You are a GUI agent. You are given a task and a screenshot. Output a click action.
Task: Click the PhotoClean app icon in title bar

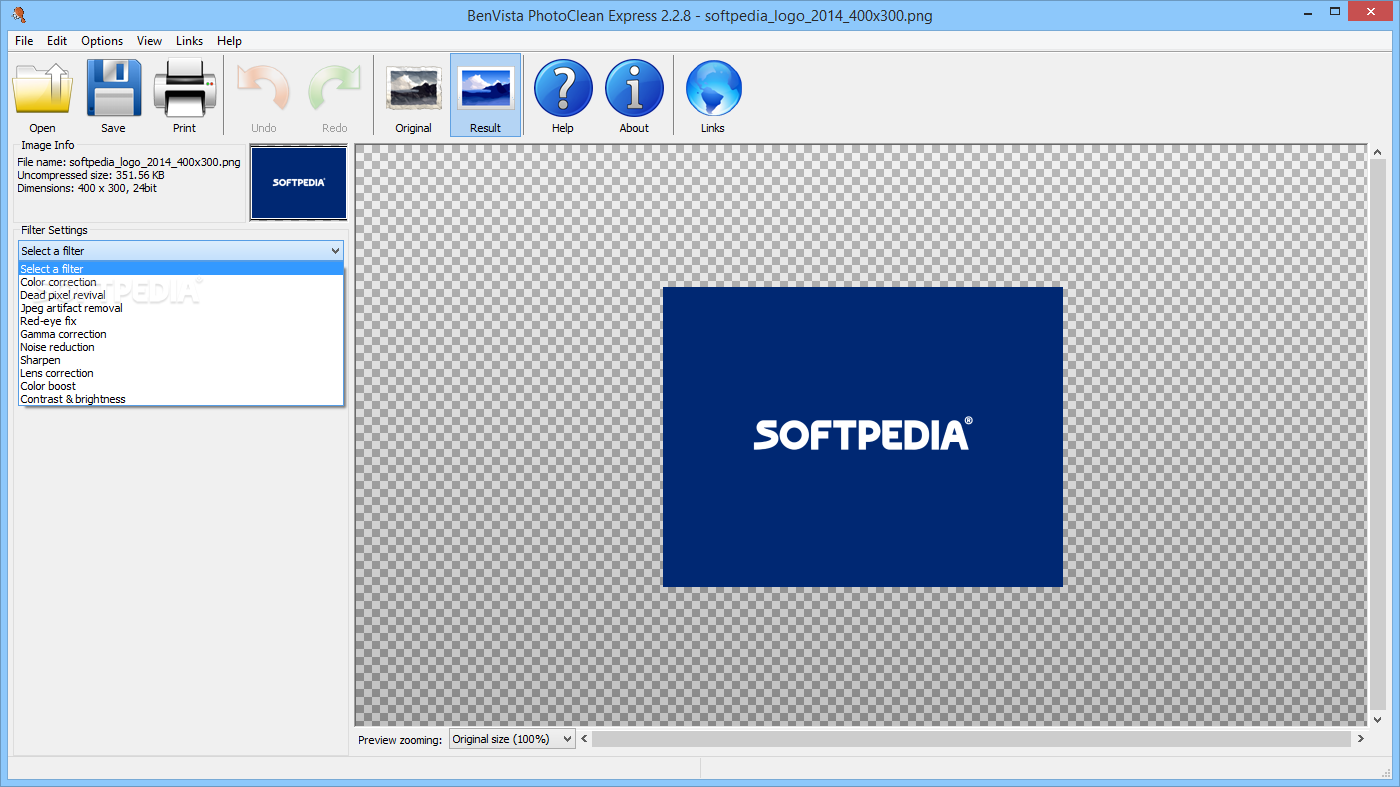point(18,14)
